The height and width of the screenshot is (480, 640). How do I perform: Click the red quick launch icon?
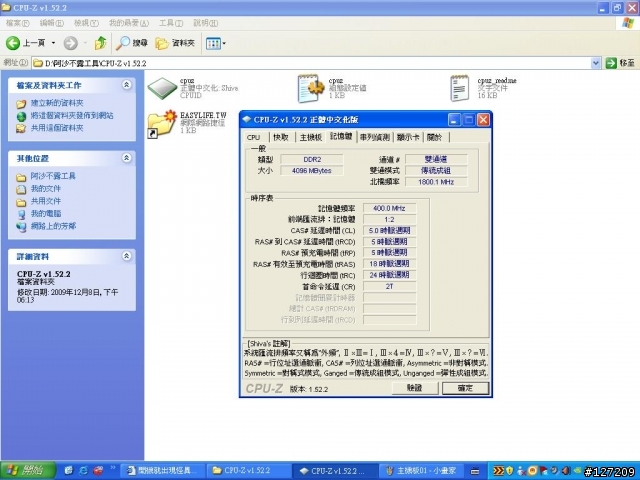pos(98,471)
